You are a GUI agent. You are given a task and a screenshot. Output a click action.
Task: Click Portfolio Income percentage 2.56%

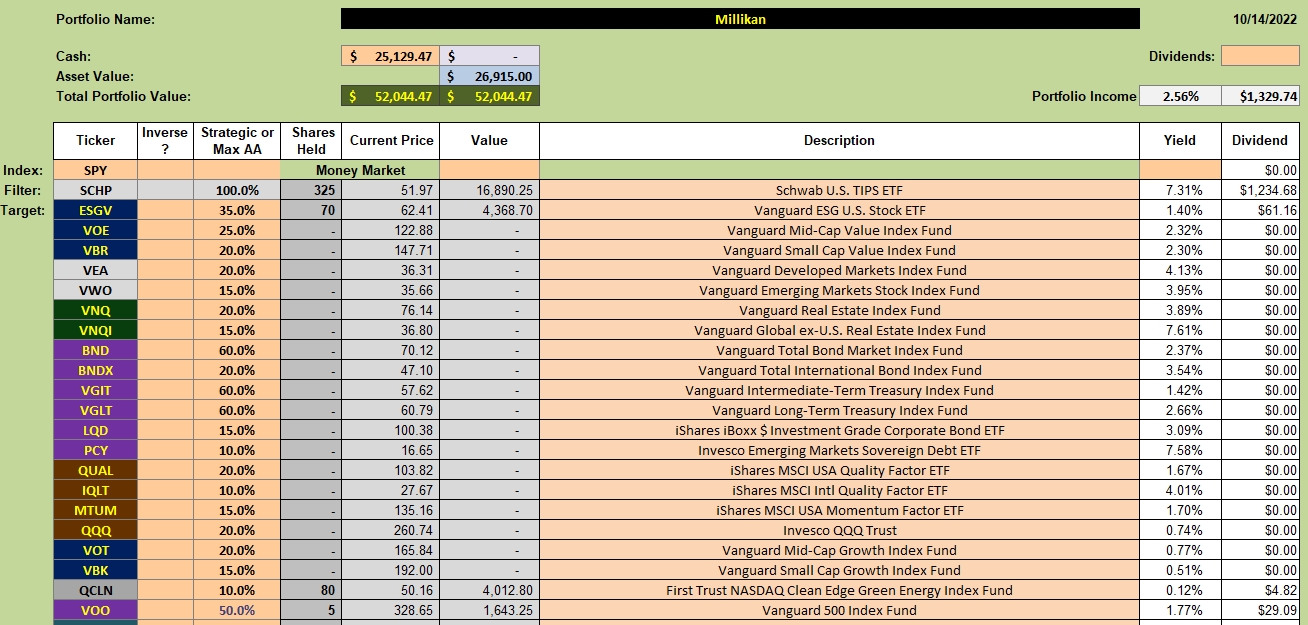coord(1180,96)
